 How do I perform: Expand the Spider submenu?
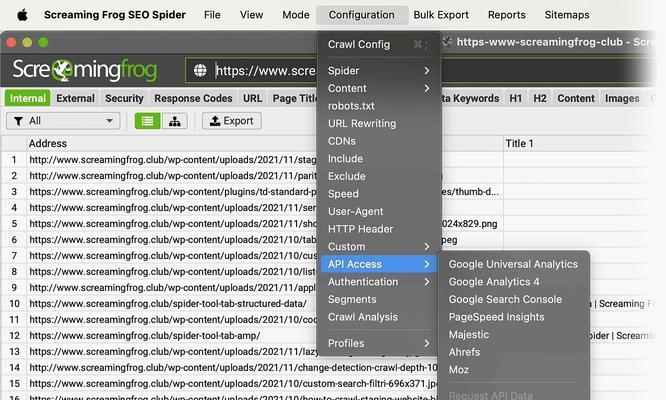point(378,70)
